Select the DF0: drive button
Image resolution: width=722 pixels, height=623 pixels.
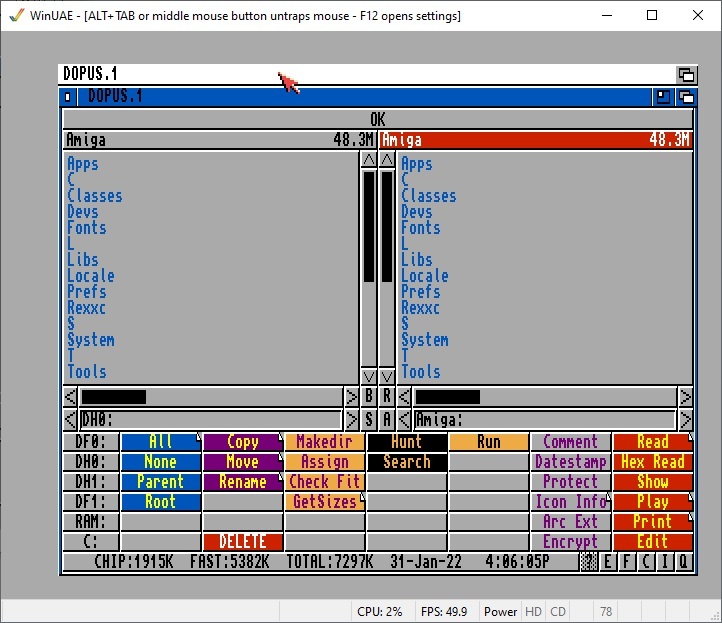pos(91,442)
